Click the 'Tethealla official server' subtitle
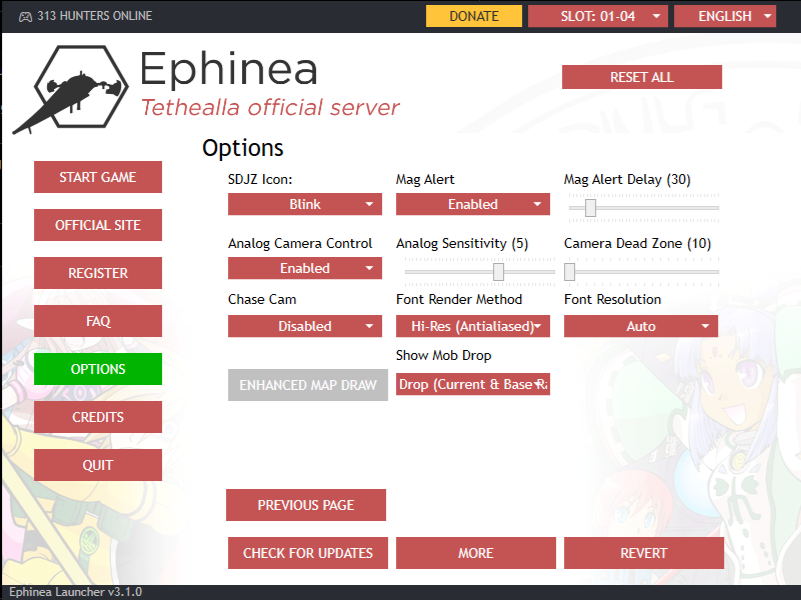 click(270, 108)
